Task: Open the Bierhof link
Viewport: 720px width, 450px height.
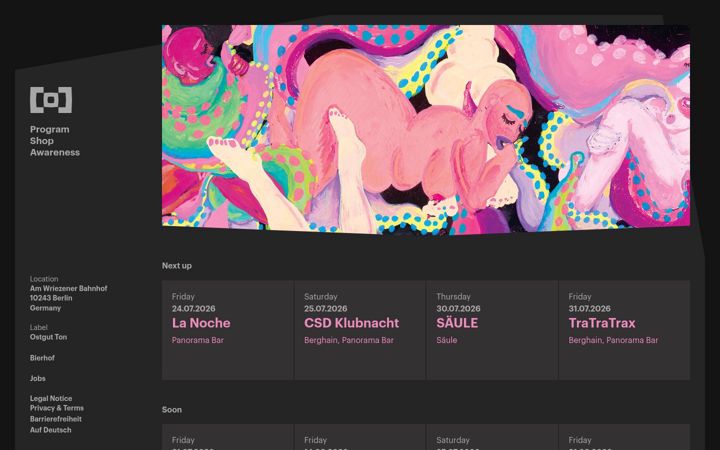Action: click(42, 358)
